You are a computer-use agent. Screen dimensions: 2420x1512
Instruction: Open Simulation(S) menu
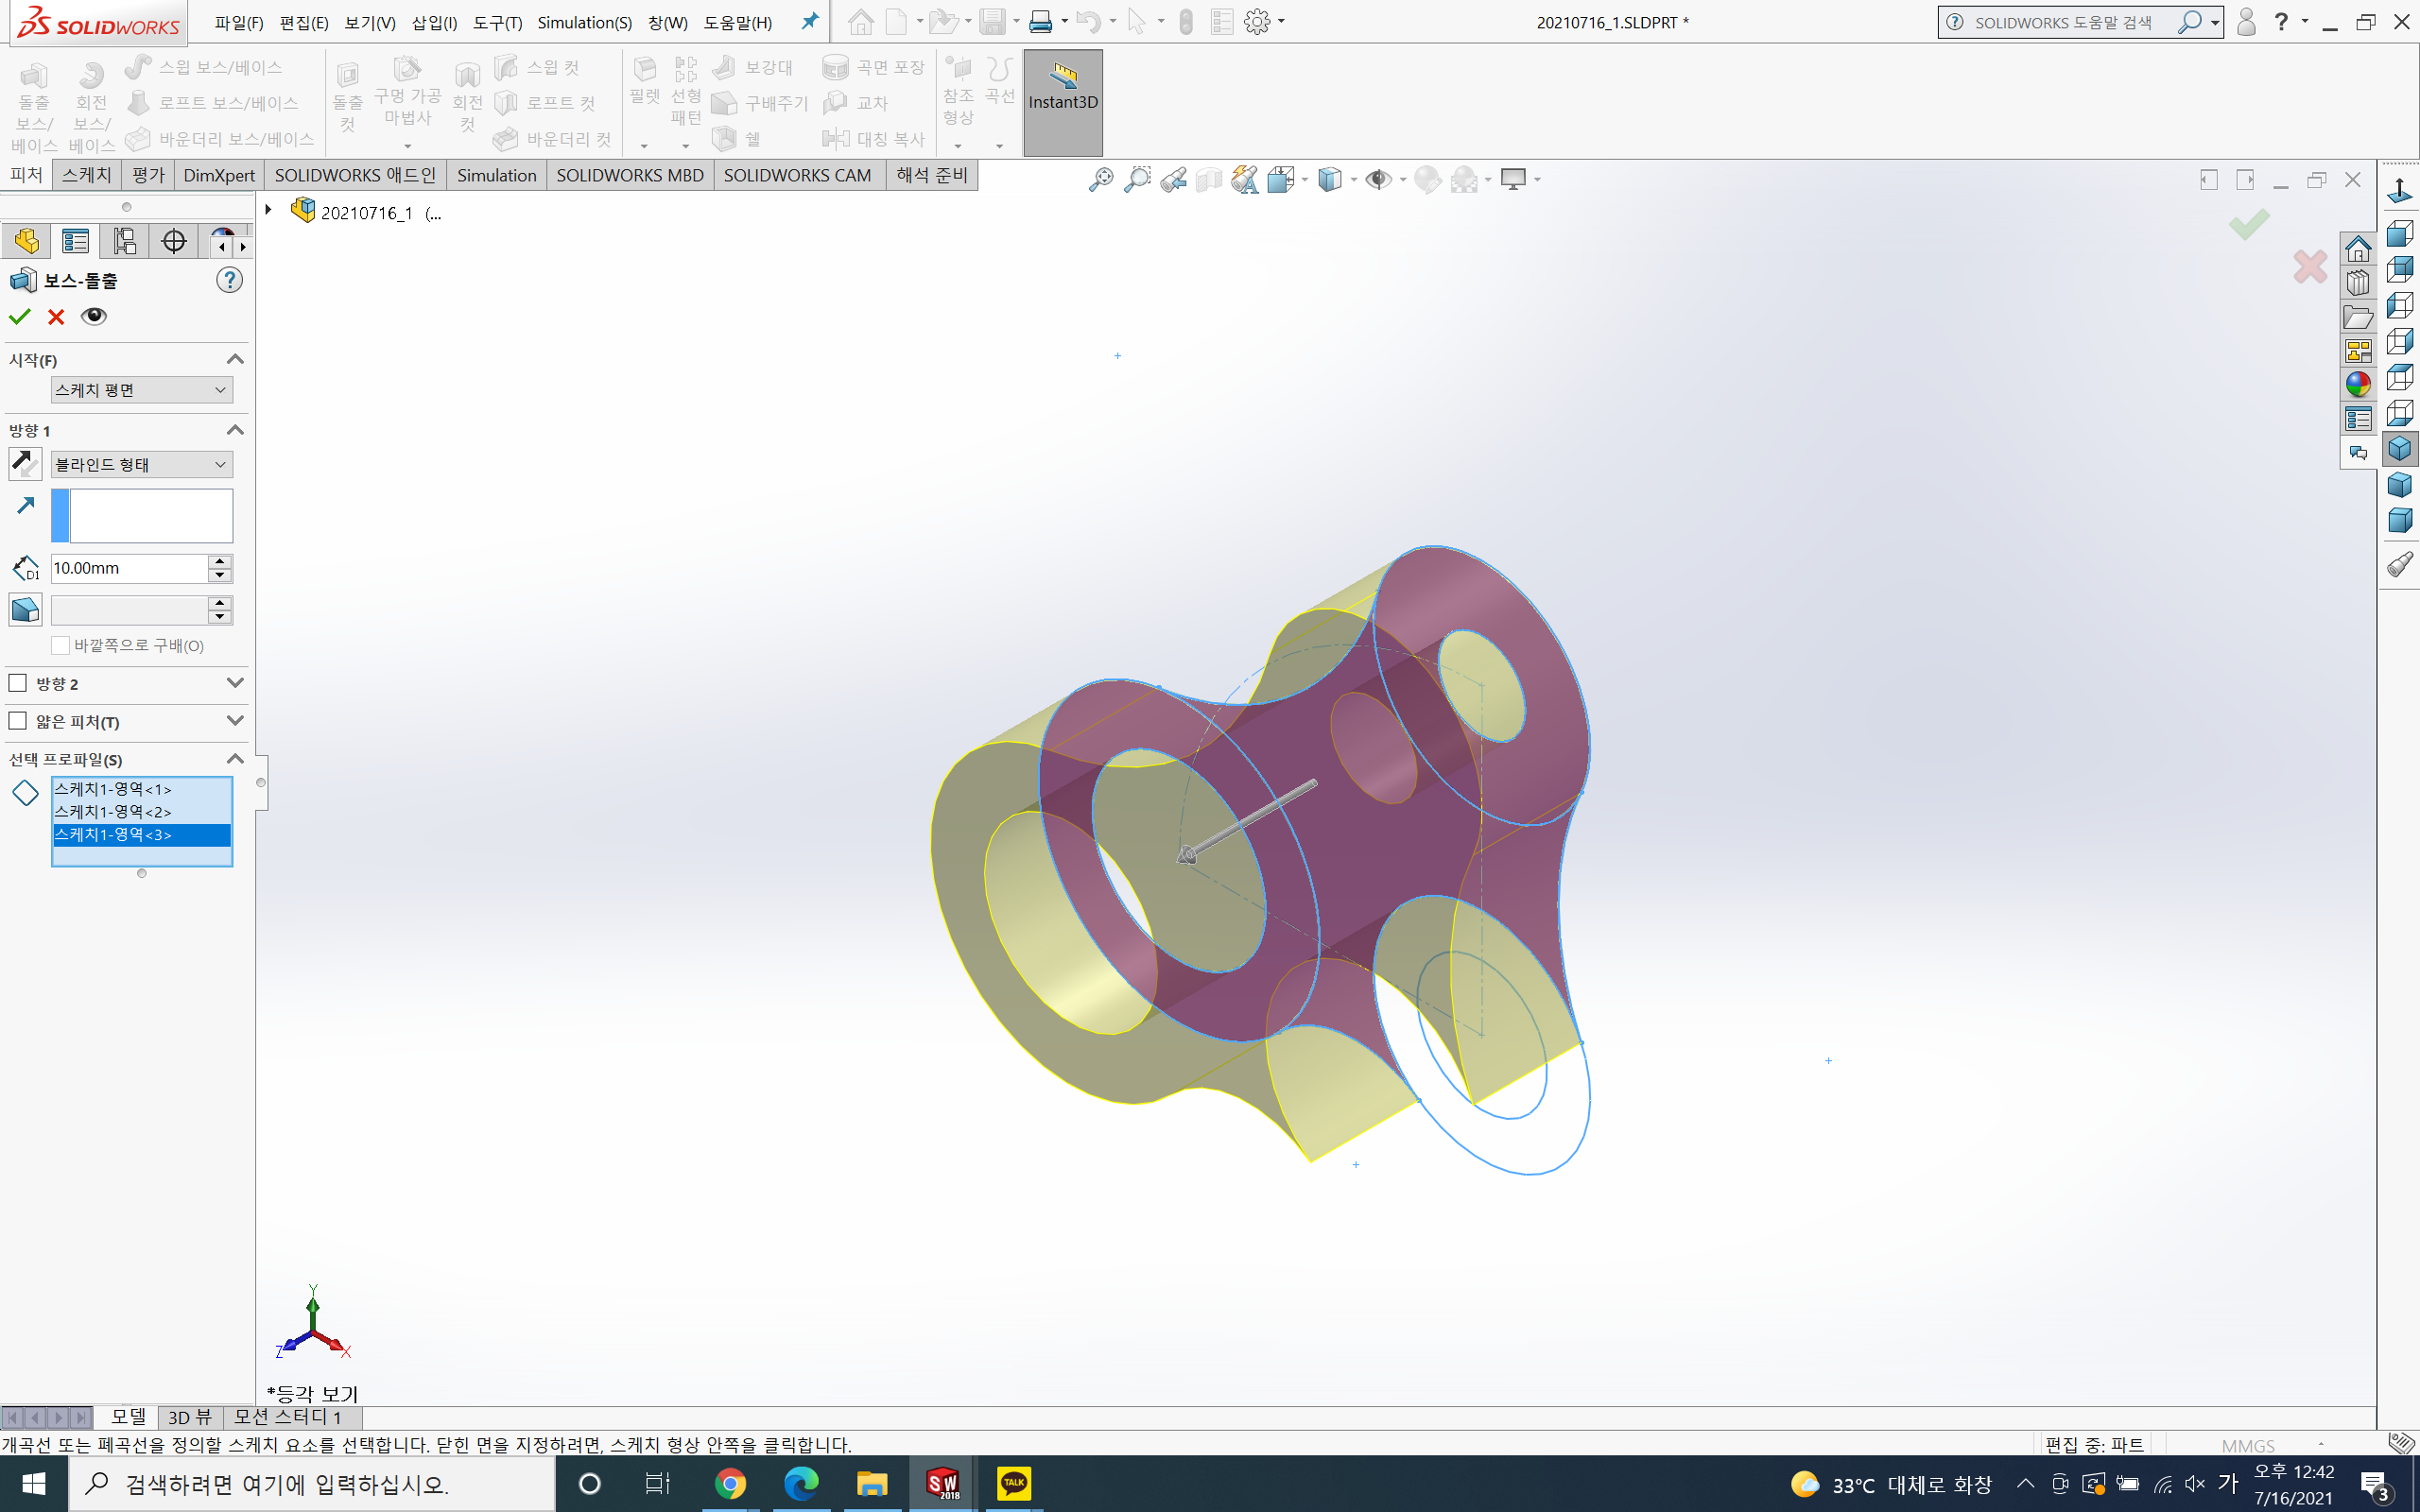click(x=584, y=22)
